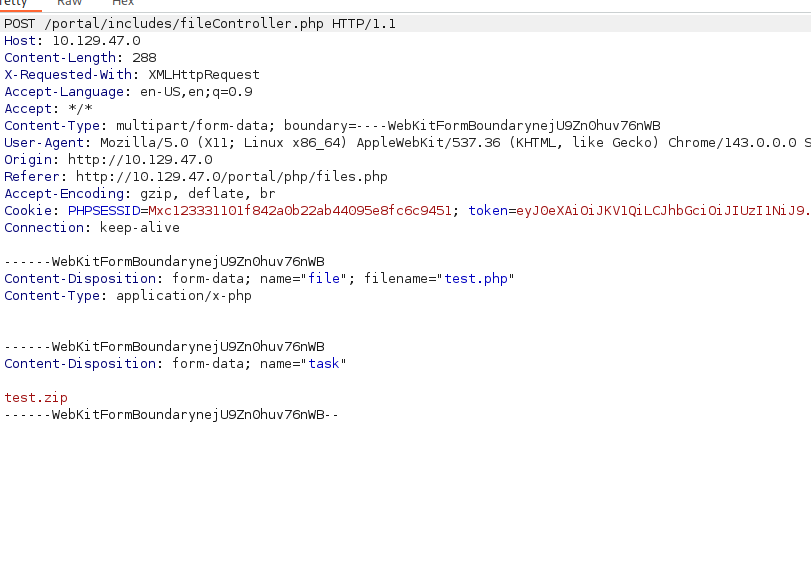Viewport: 811px width, 574px height.
Task: Click the PHPSESSID cookie value
Action: pos(300,211)
